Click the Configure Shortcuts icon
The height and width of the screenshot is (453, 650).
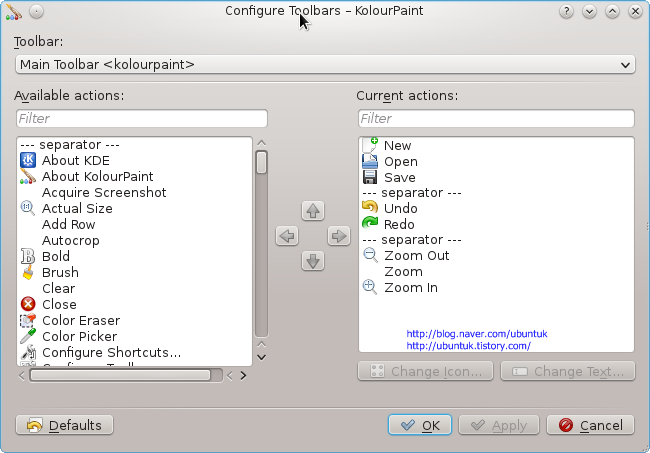(28, 352)
